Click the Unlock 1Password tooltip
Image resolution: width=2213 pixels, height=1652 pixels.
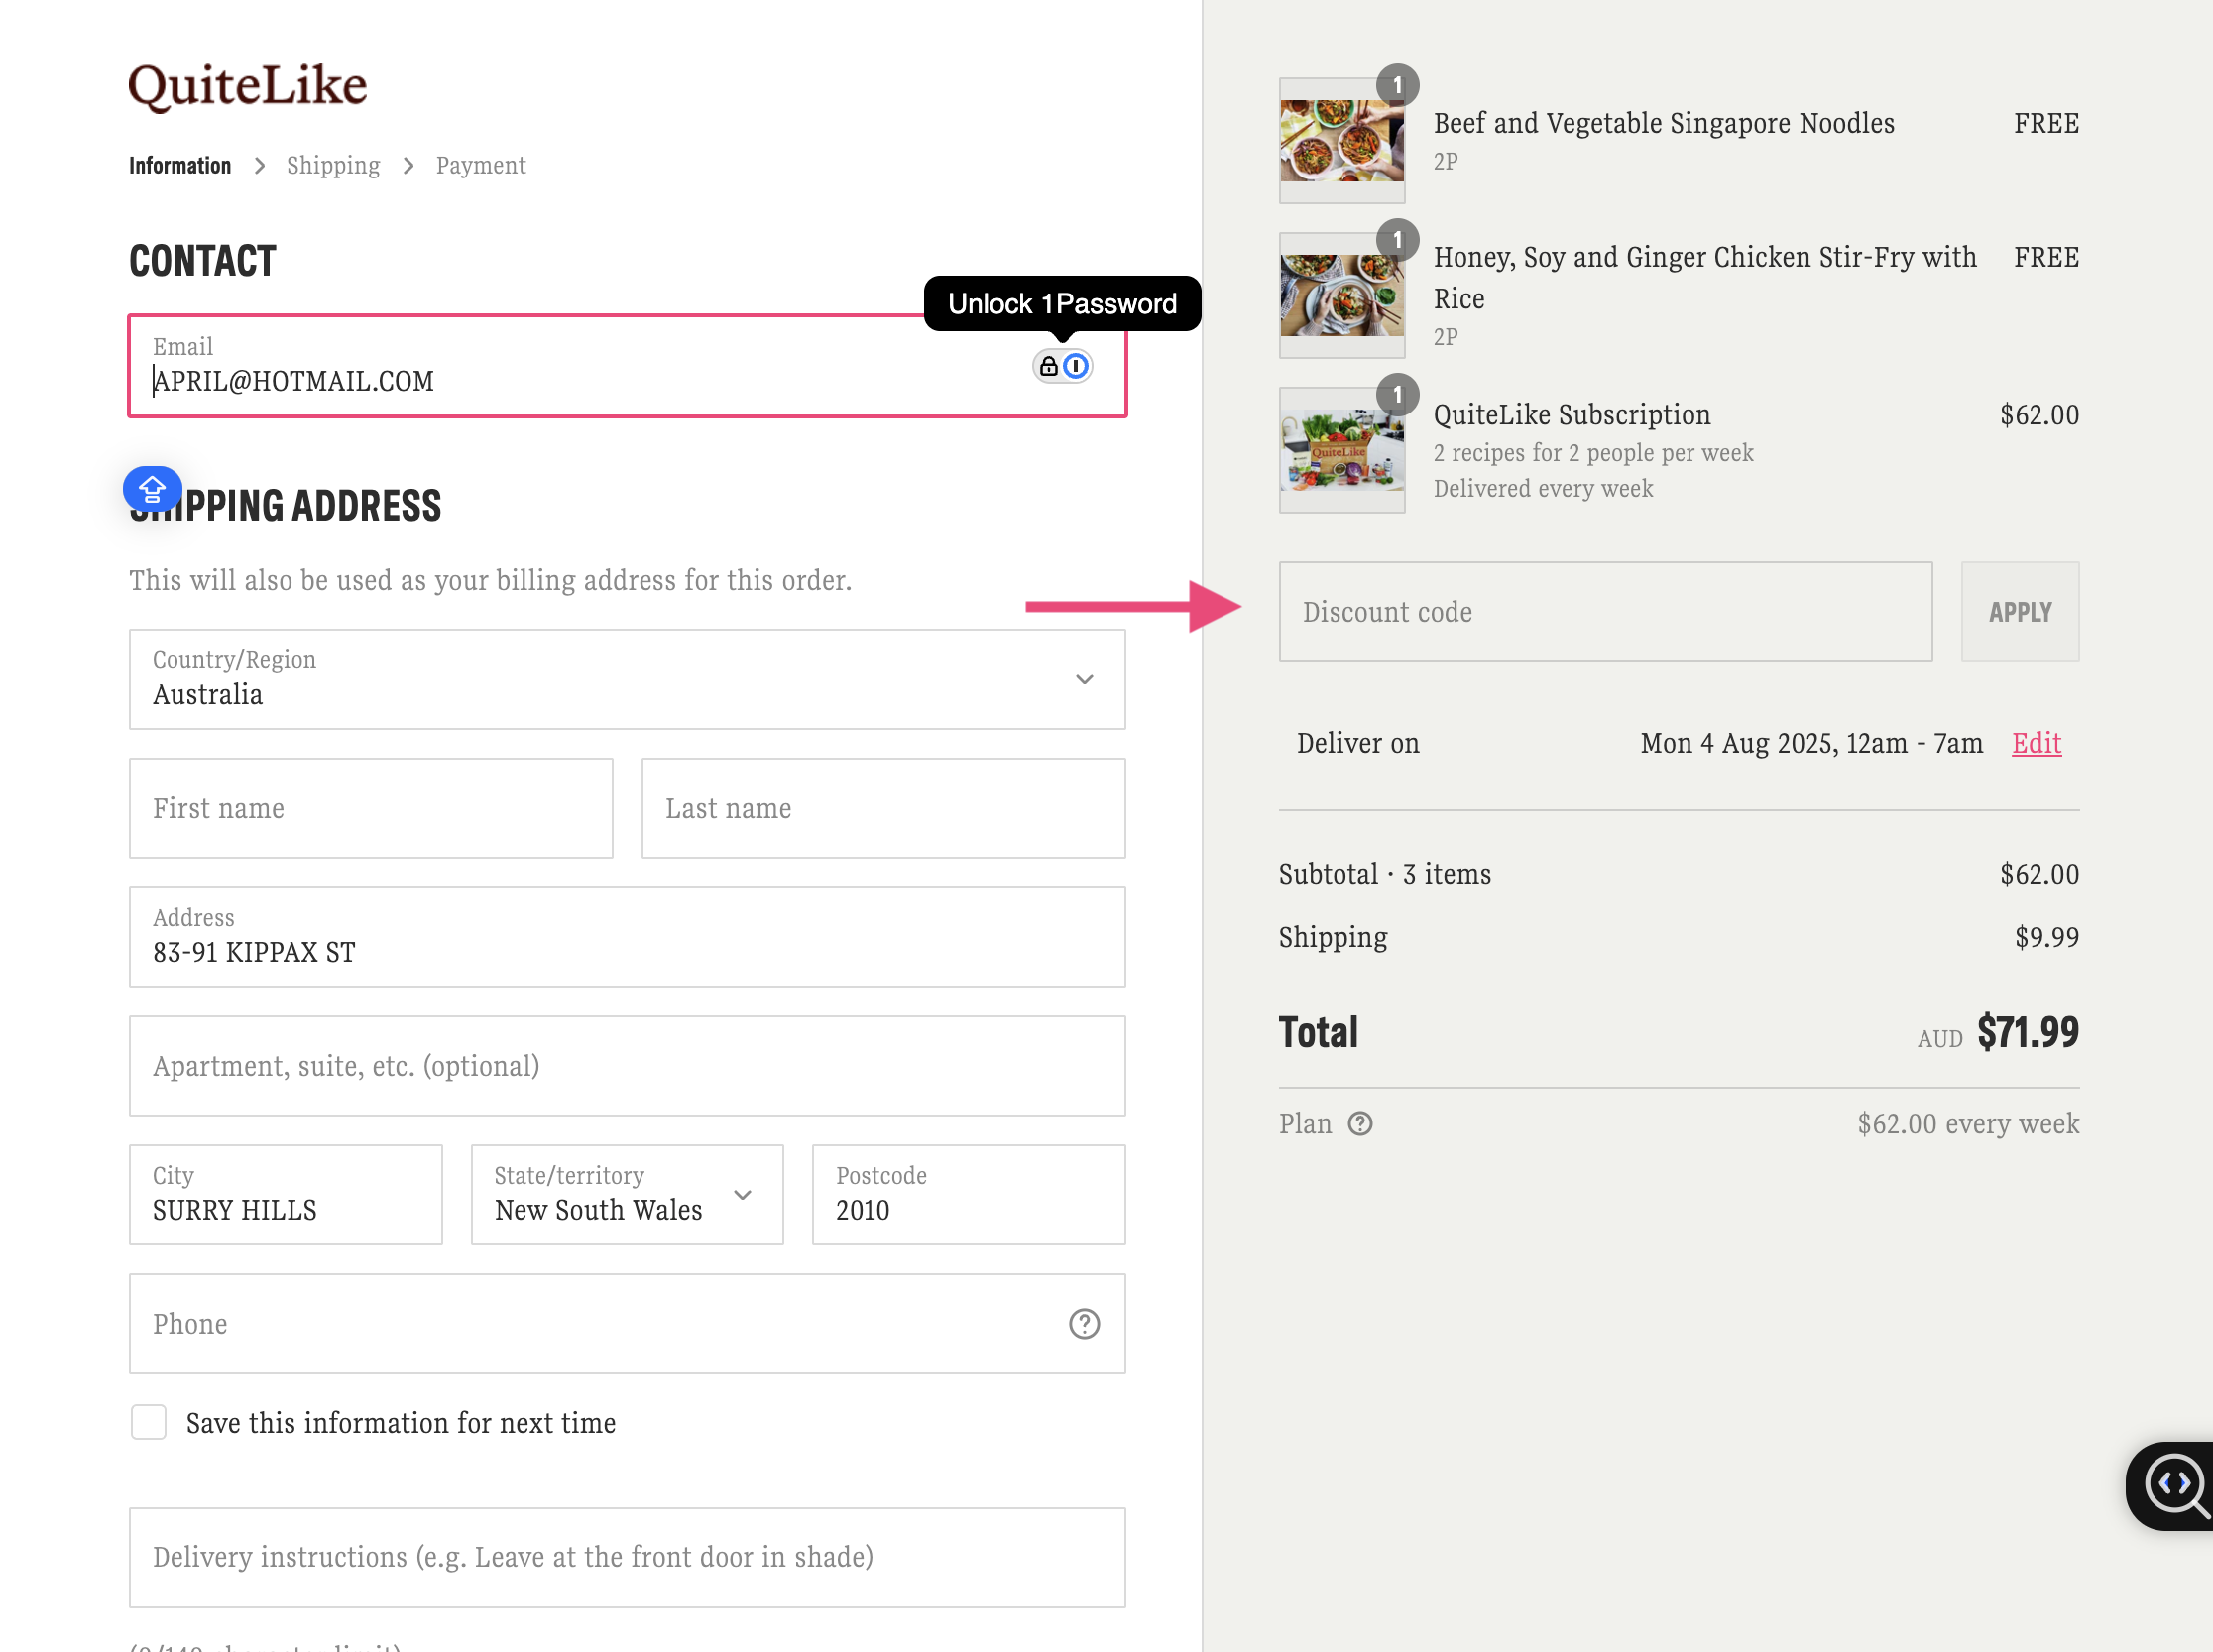click(x=1062, y=304)
